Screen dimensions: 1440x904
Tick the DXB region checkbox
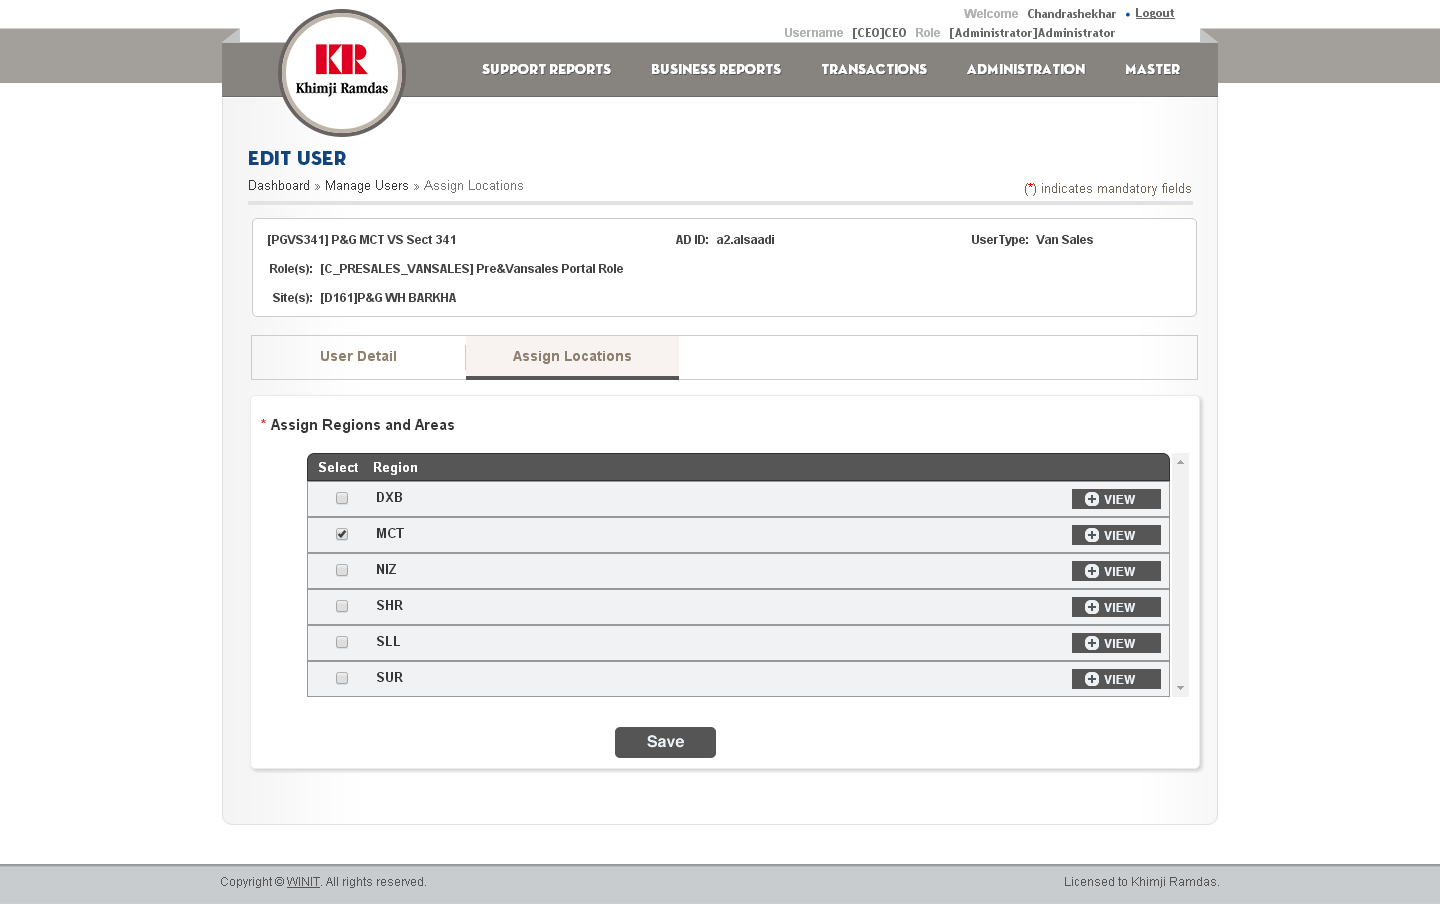tap(342, 498)
